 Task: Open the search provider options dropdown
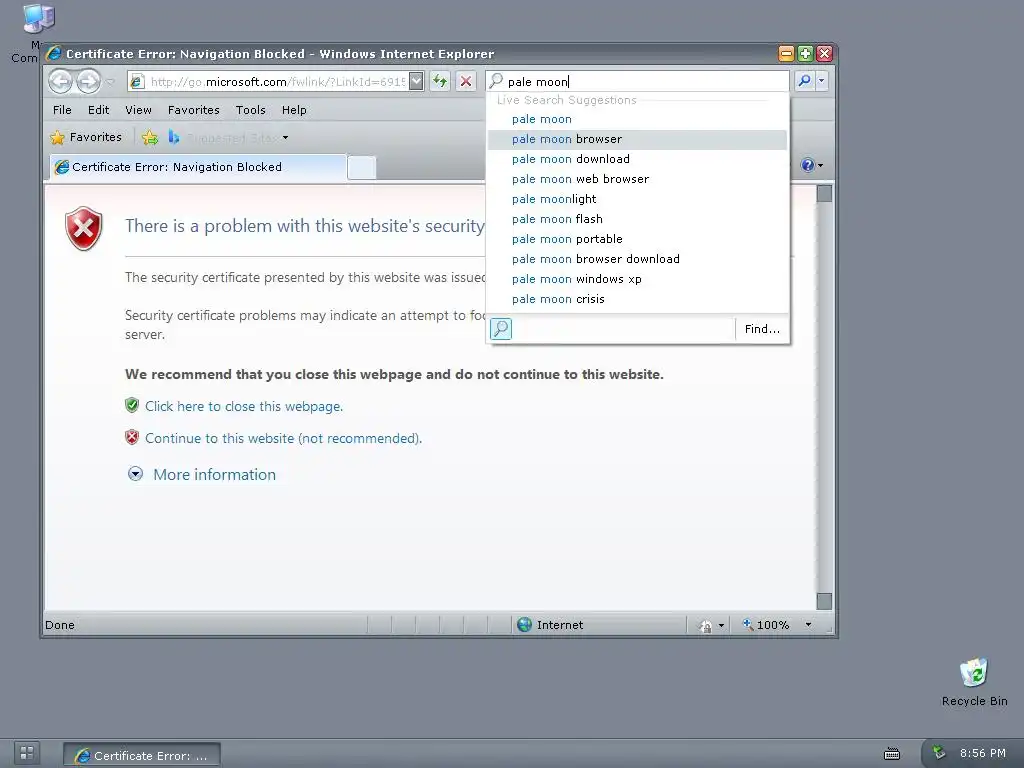tap(822, 81)
